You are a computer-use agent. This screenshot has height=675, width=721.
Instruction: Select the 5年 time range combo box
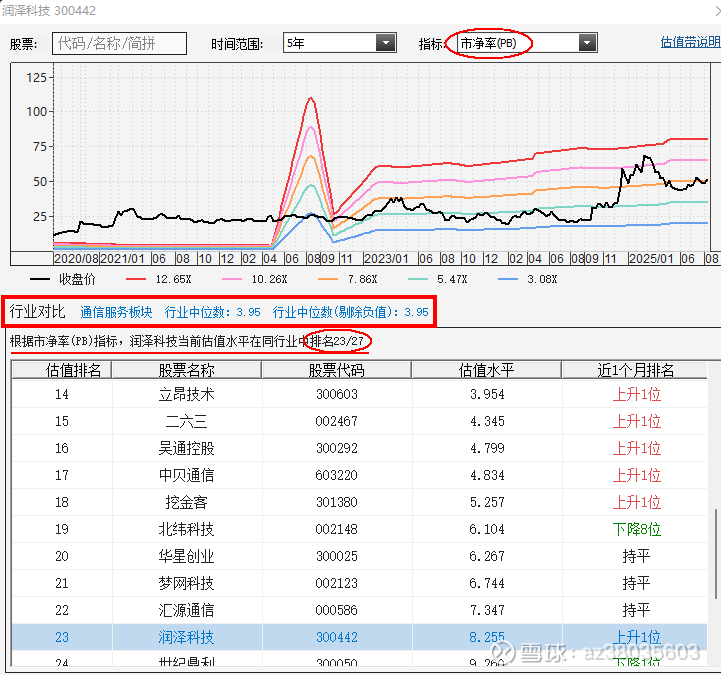339,43
